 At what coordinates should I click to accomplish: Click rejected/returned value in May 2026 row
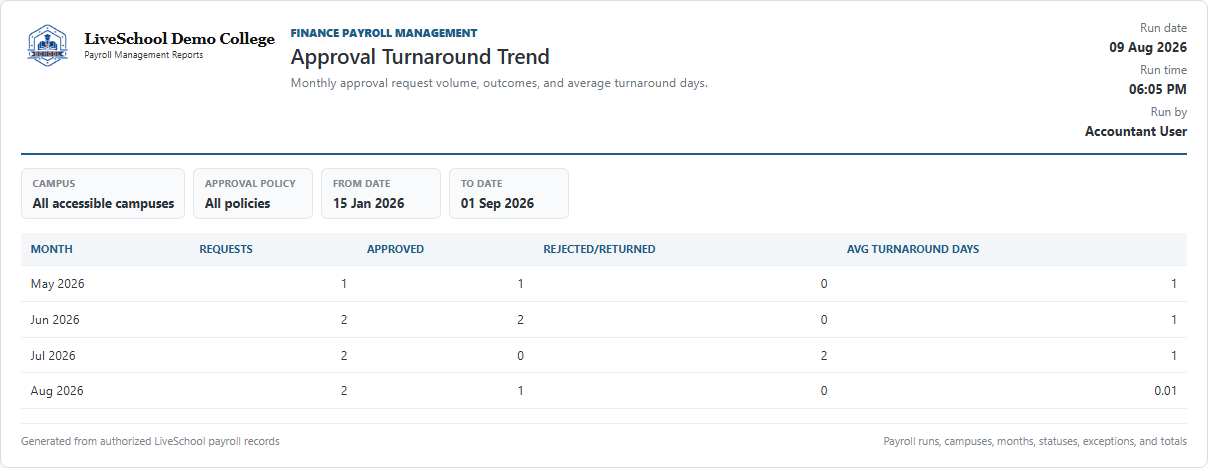824,284
